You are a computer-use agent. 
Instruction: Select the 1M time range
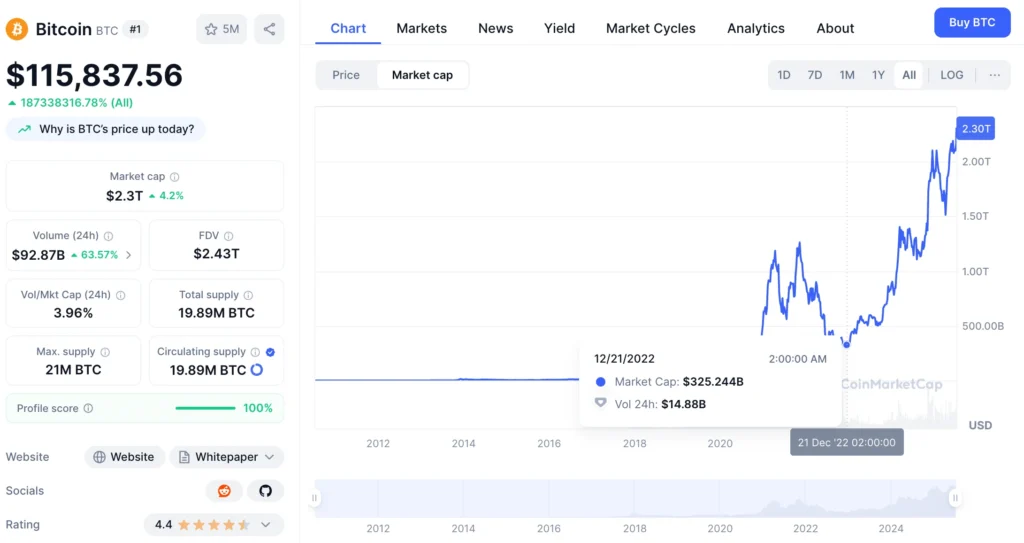pyautogui.click(x=847, y=75)
